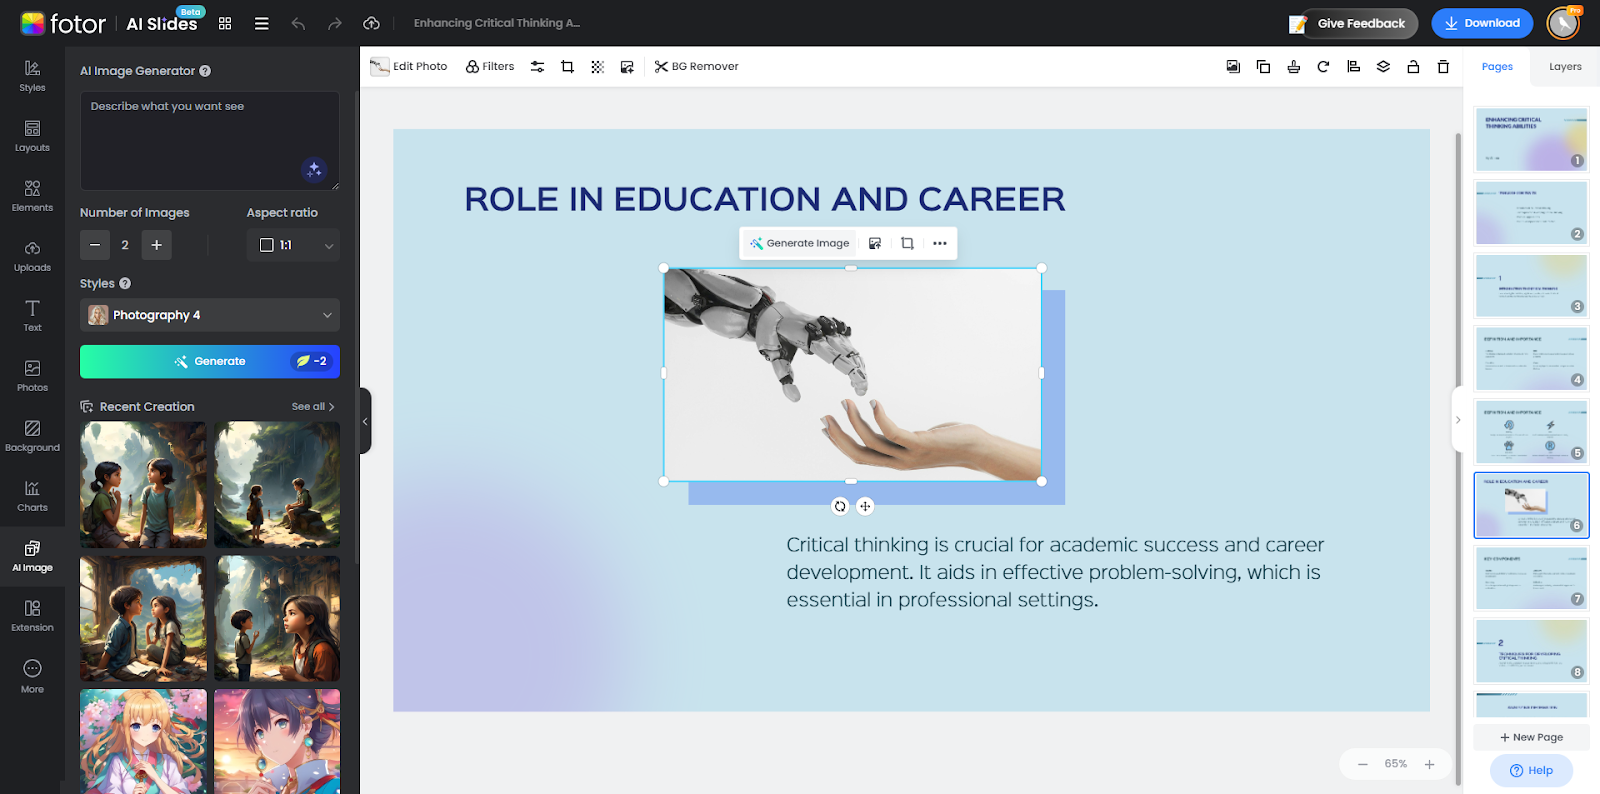This screenshot has height=794, width=1600.
Task: Click See all recent creations link
Action: [313, 407]
